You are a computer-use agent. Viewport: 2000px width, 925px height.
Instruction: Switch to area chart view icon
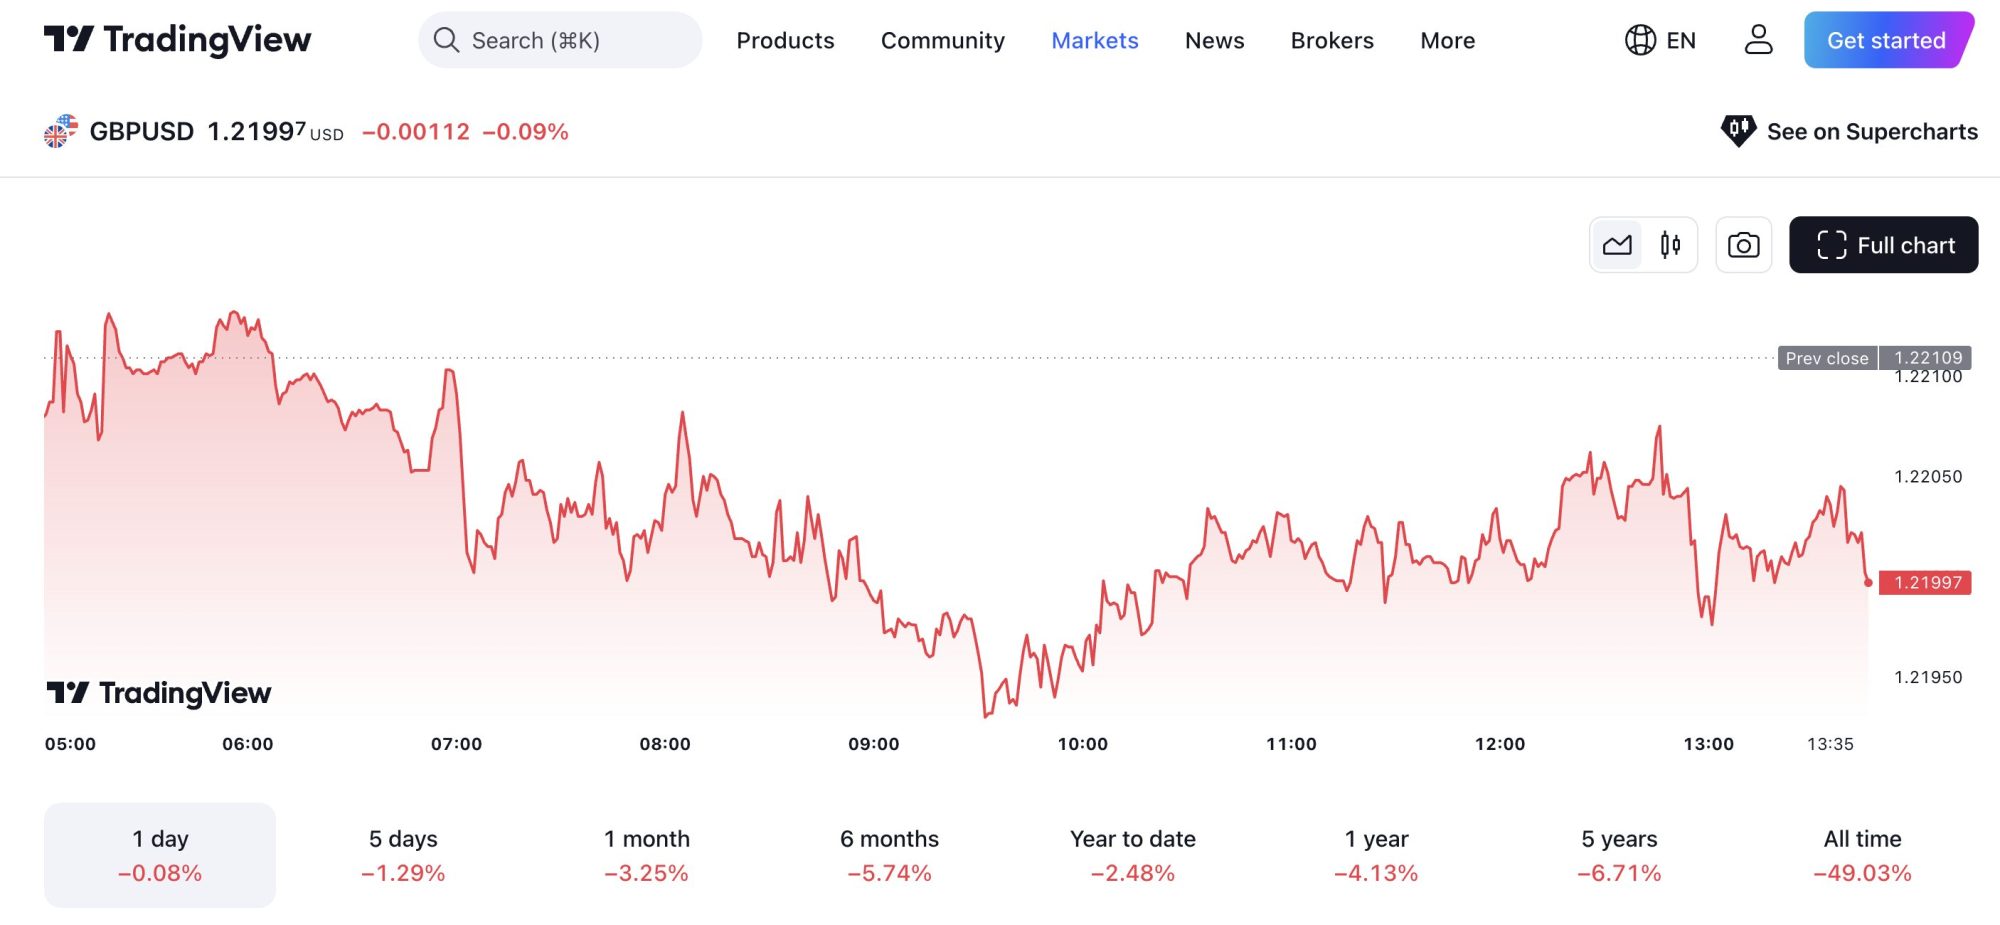(1617, 245)
